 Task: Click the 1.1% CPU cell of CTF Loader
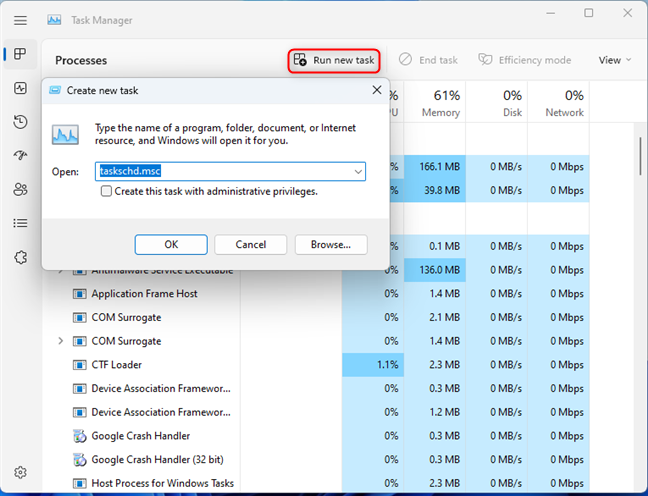click(x=373, y=365)
